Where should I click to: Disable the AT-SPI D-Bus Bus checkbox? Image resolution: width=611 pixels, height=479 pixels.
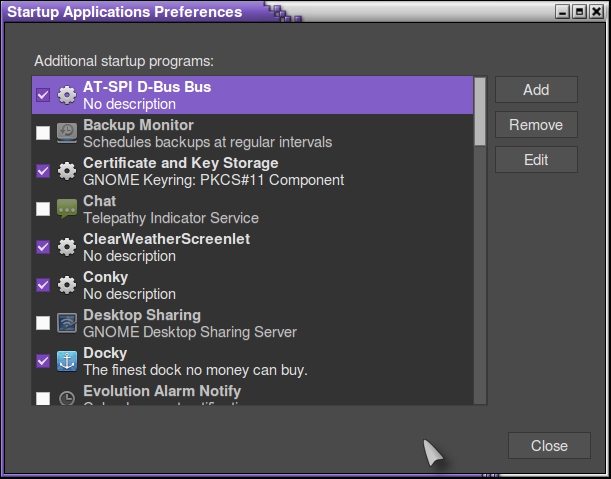(x=43, y=95)
